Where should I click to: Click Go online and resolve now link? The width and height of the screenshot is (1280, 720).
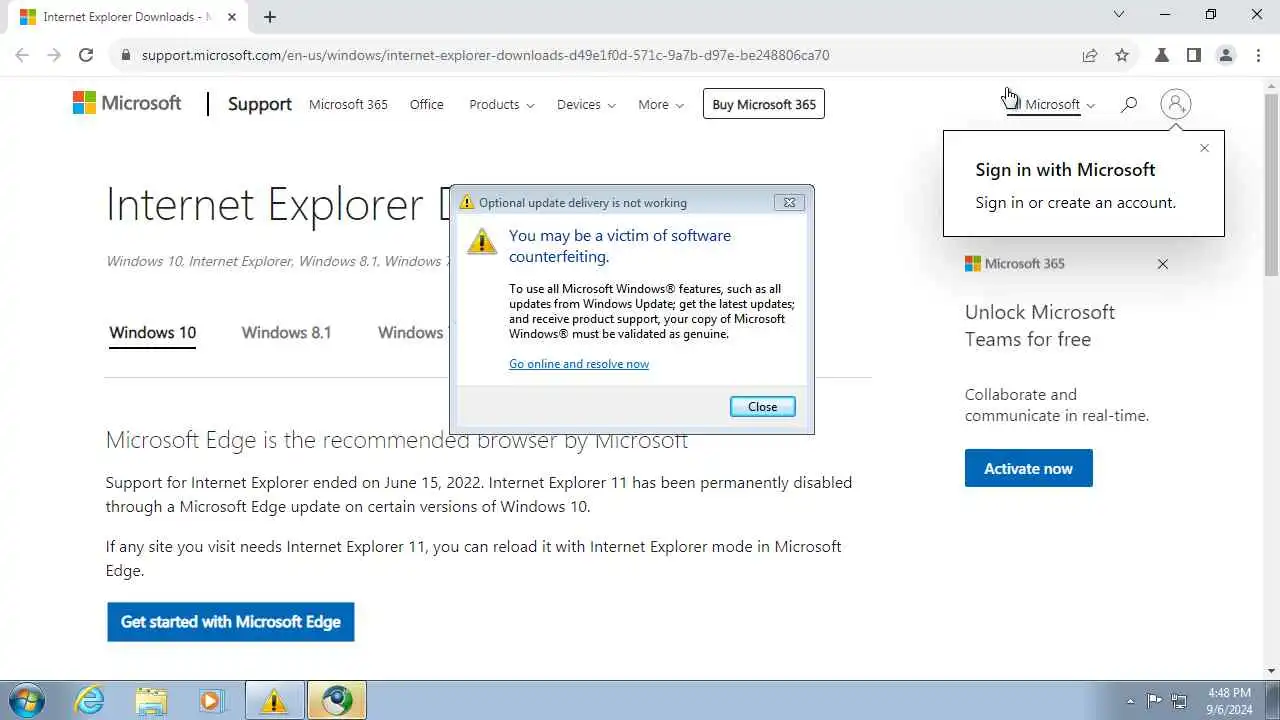coord(579,364)
